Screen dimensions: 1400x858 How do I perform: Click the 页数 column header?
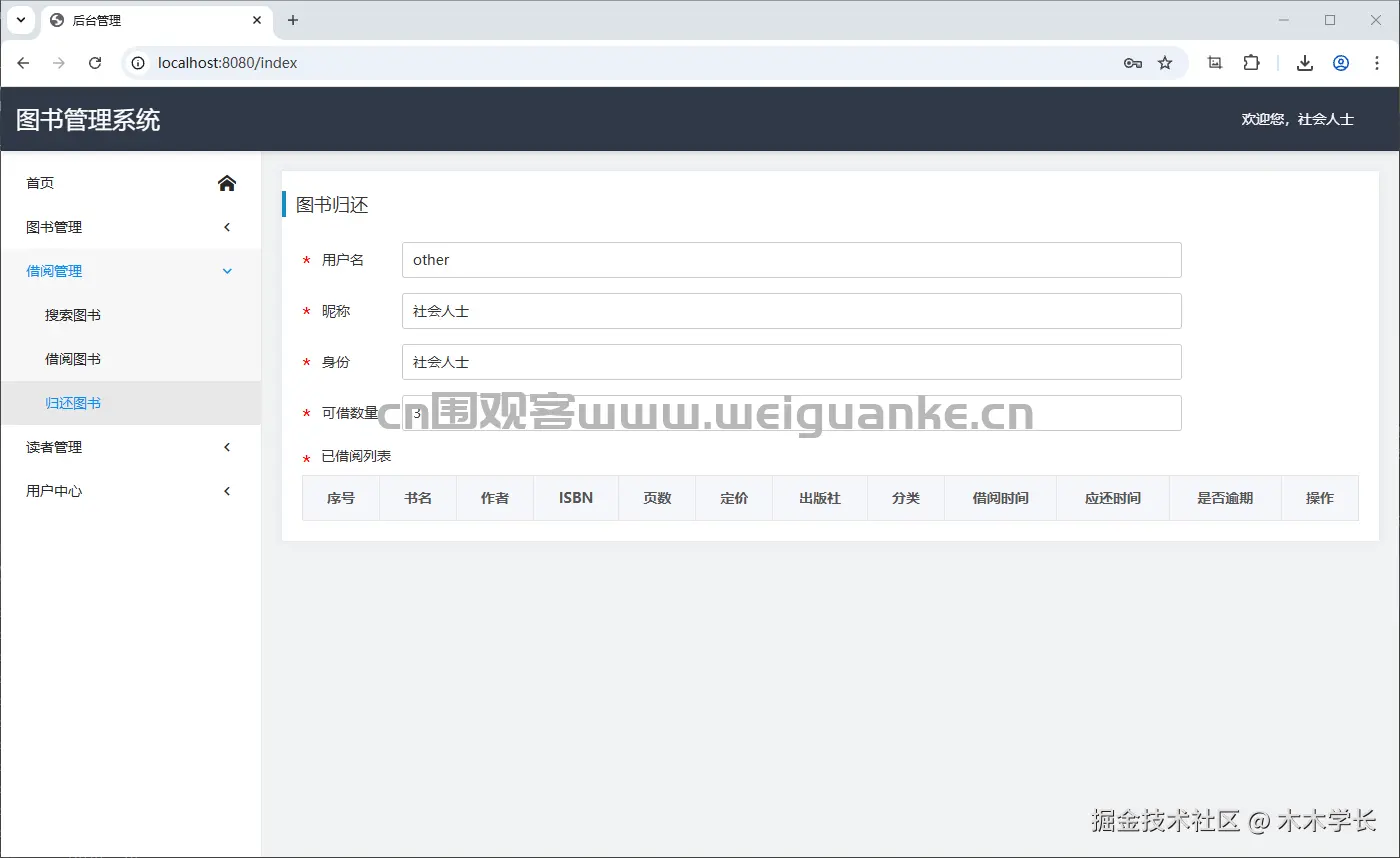(657, 498)
